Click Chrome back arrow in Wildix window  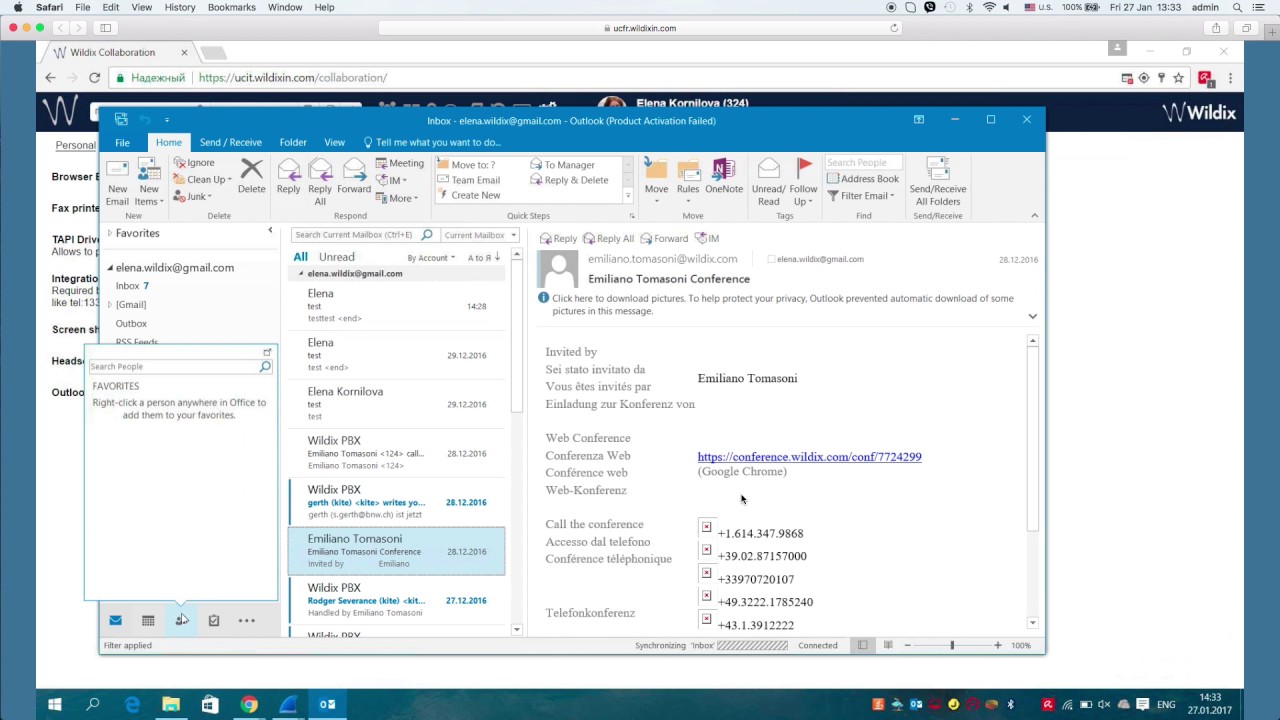(51, 77)
